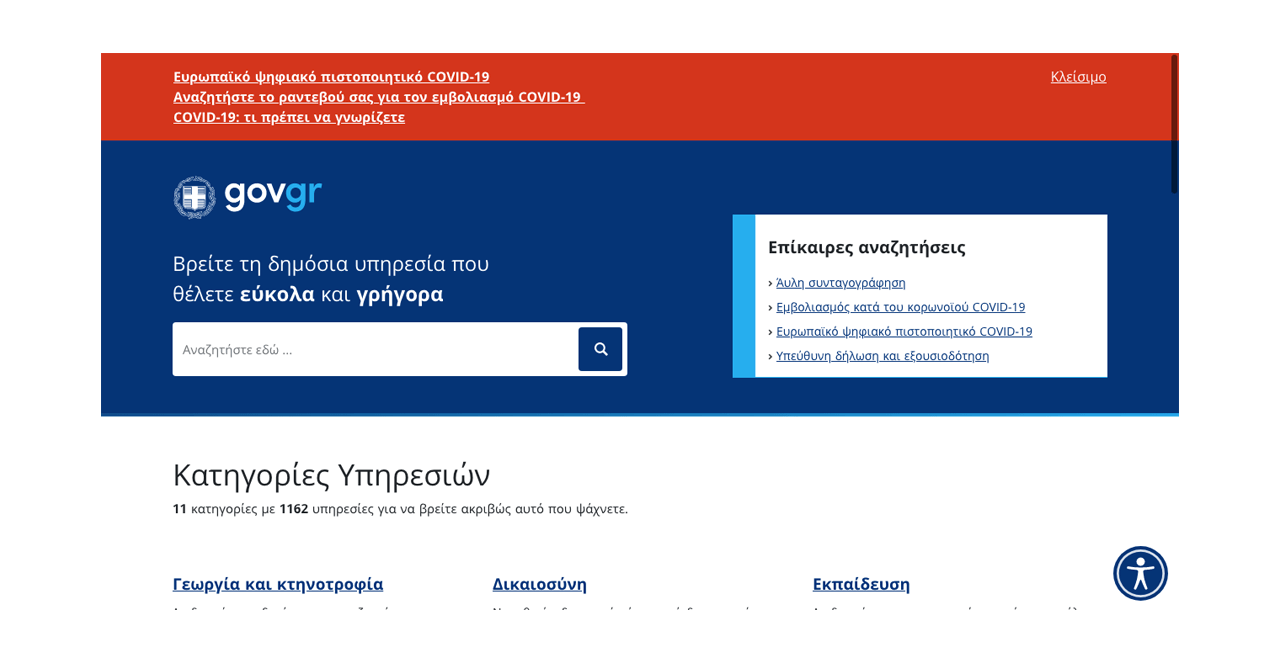1280x662 pixels.
Task: Open 'Ευρωπαϊκό ψηφιακό πιστοποιητικό COVID-19' banner link
Action: pyautogui.click(x=331, y=77)
